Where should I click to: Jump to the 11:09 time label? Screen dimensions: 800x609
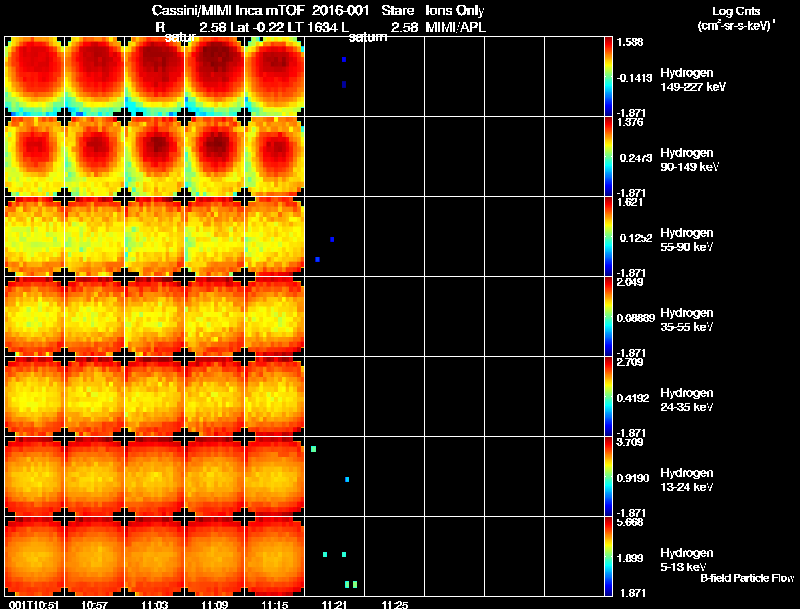214,604
